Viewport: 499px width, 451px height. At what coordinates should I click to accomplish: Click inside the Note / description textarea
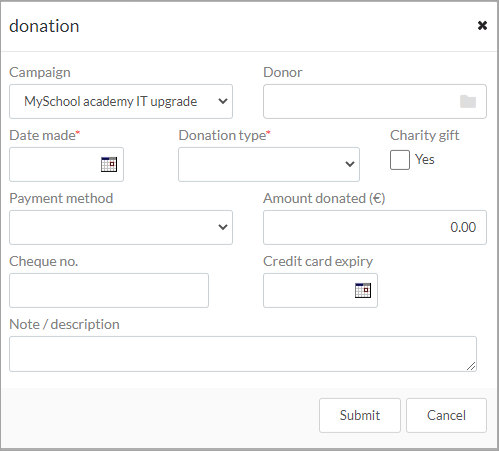[x=243, y=354]
